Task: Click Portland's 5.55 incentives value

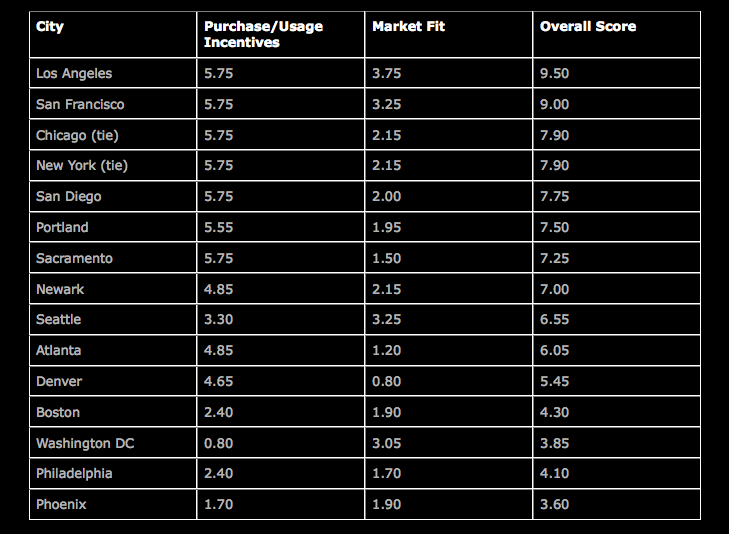Action: click(220, 227)
